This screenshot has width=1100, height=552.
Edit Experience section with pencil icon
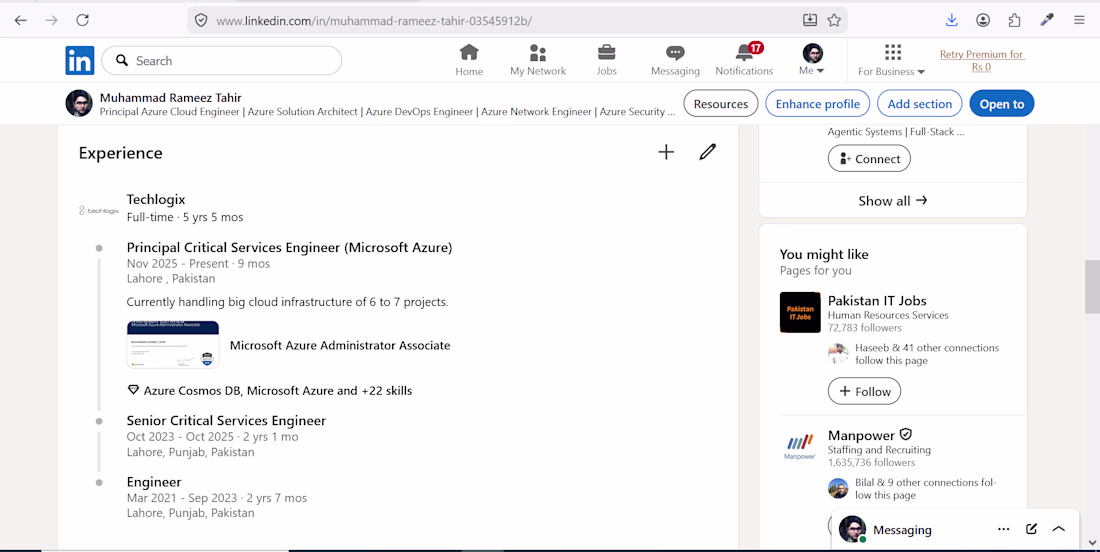(x=707, y=152)
